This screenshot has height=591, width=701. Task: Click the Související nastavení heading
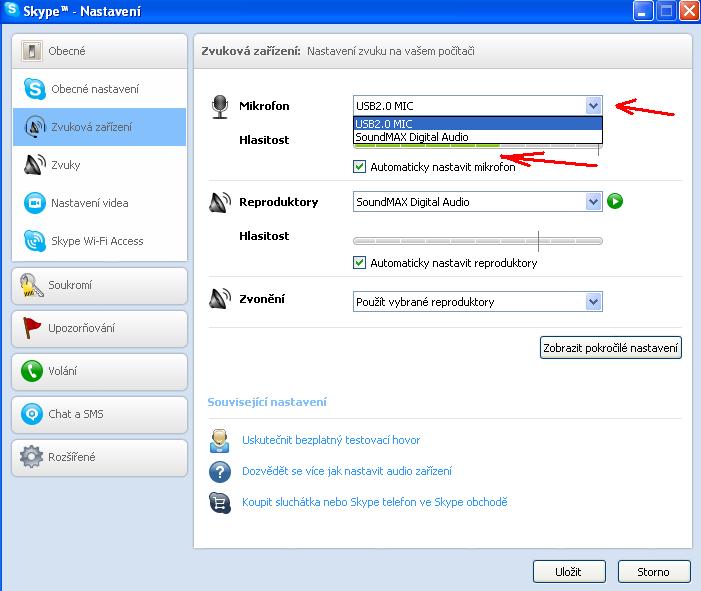pos(267,402)
